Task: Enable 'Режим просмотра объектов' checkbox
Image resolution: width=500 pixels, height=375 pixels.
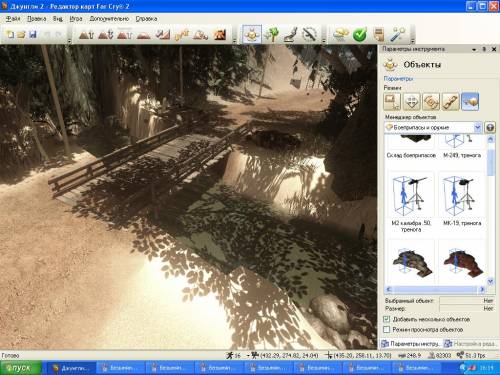Action: click(x=386, y=329)
